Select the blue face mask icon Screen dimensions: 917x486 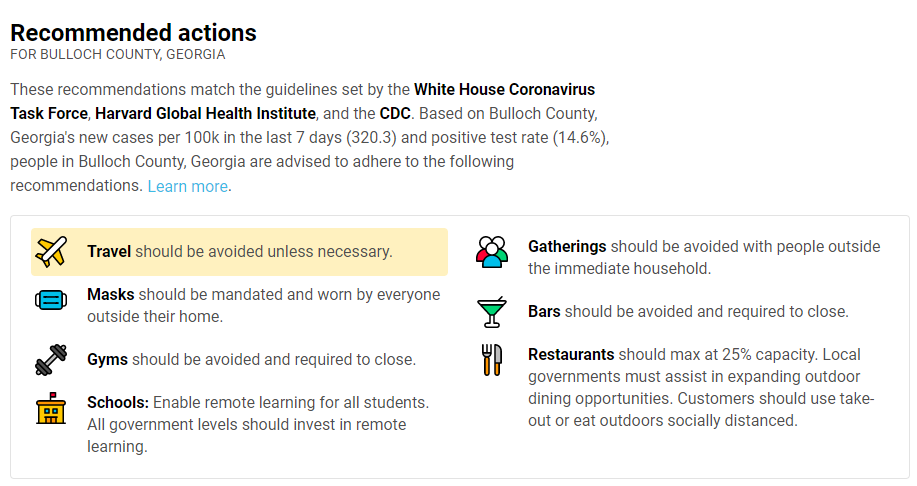(51, 300)
